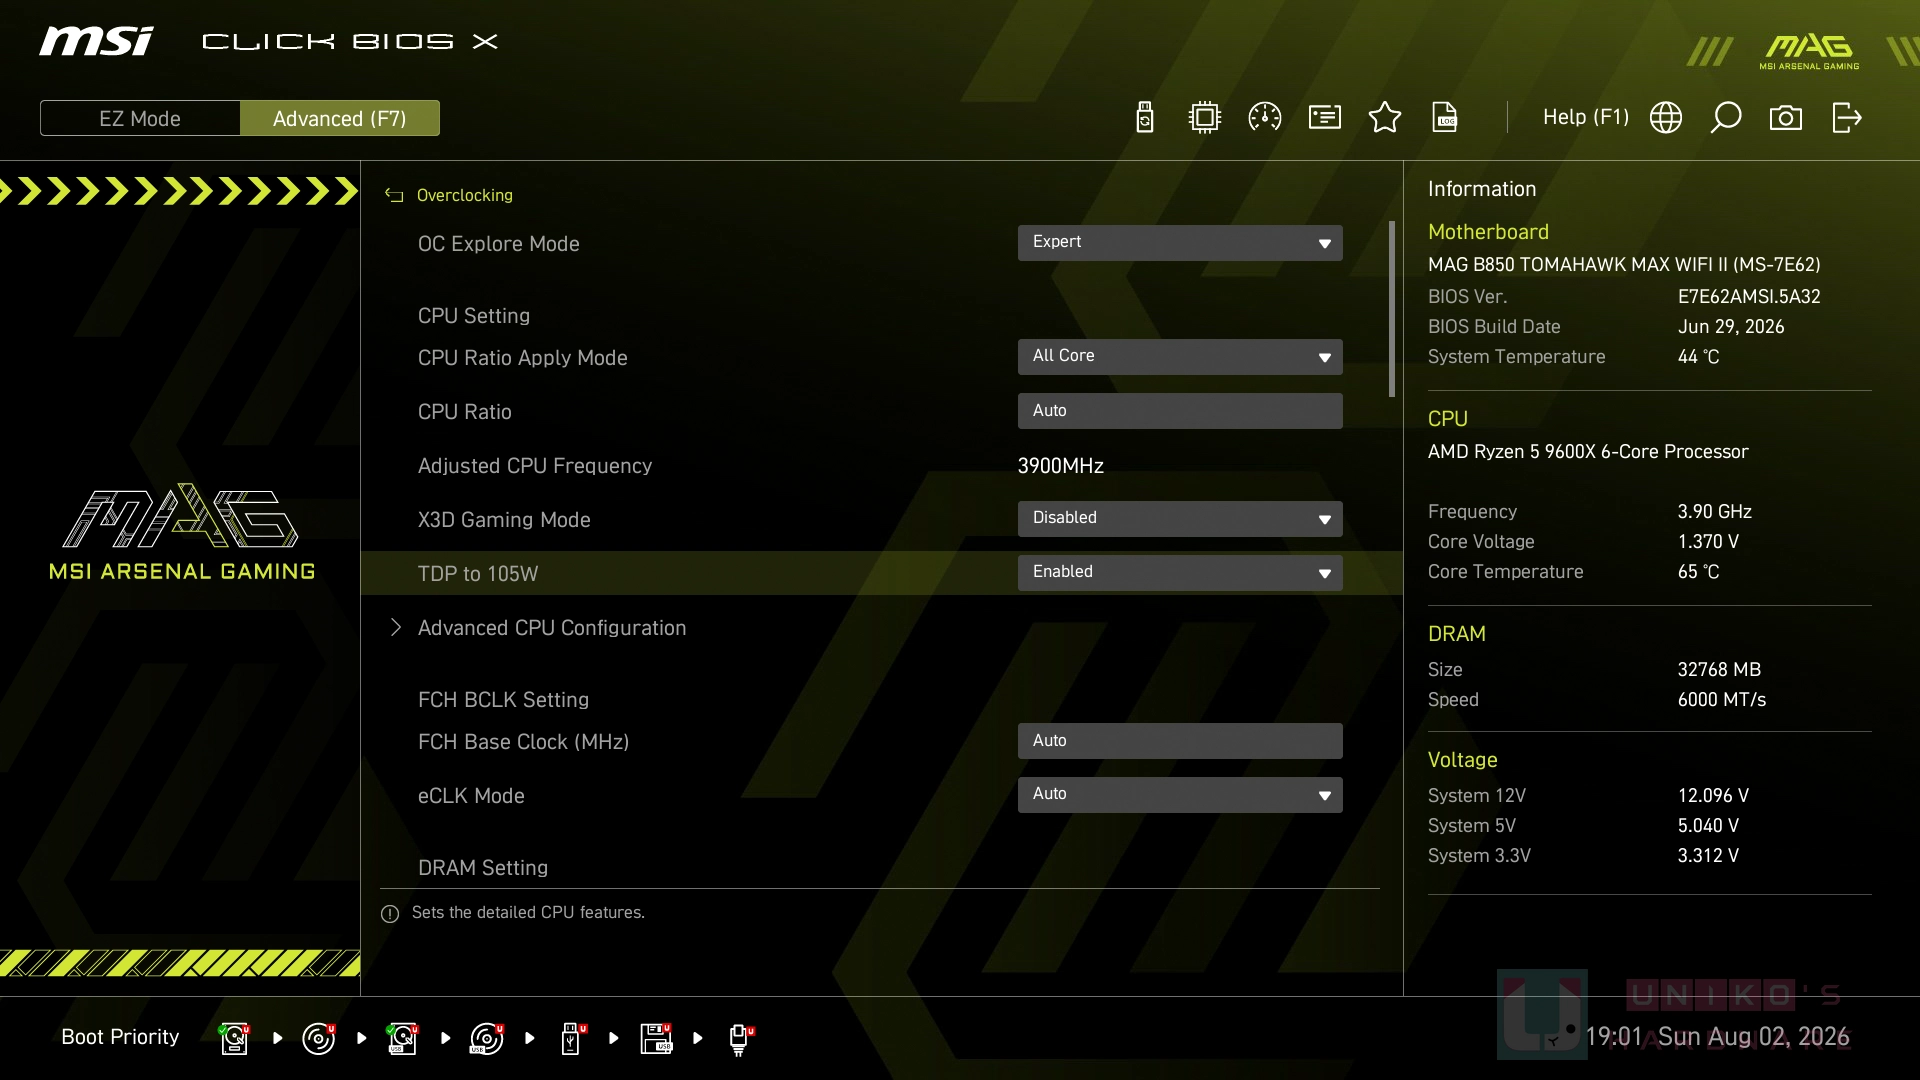Viewport: 1920px width, 1080px height.
Task: Open the X3D Gaming Mode dropdown
Action: [1180, 519]
